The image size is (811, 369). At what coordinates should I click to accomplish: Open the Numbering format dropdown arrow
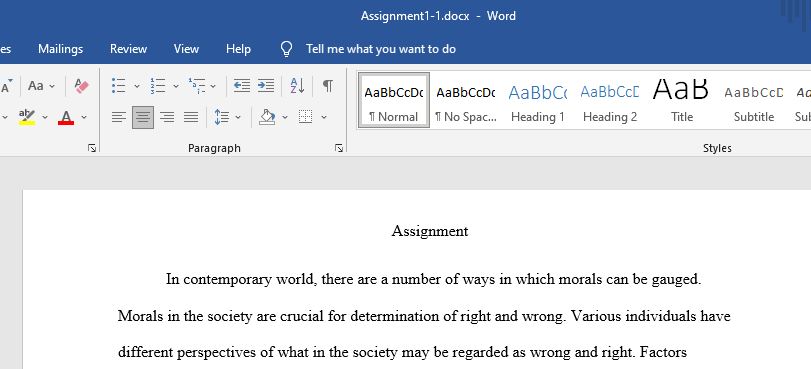[176, 86]
